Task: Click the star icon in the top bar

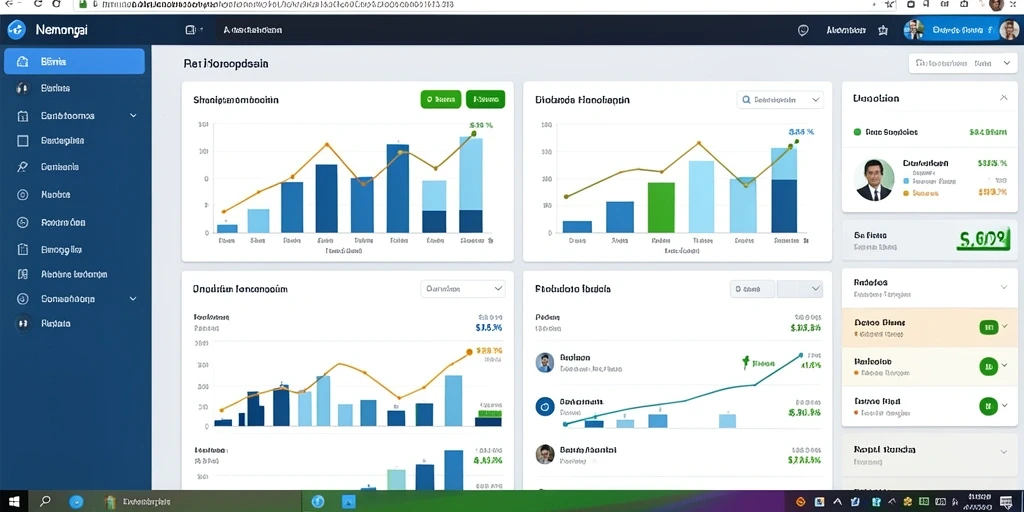Action: (x=884, y=30)
